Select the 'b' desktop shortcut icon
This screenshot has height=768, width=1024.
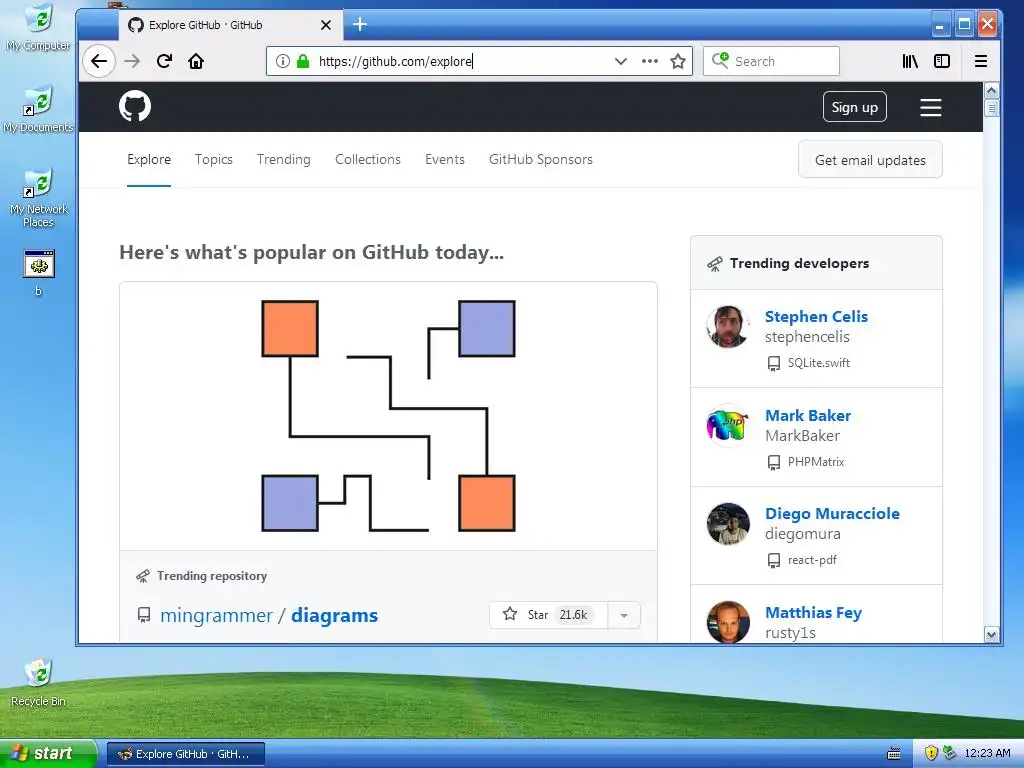click(x=39, y=273)
